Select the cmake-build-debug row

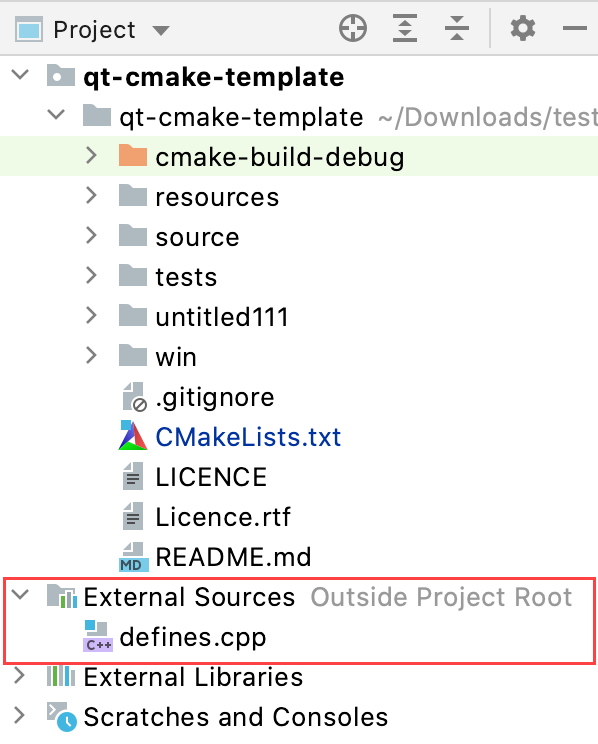click(x=299, y=156)
